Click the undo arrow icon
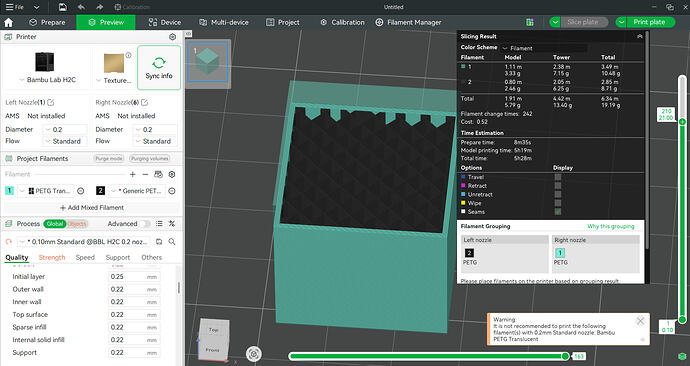690x366 pixels. tap(81, 7)
